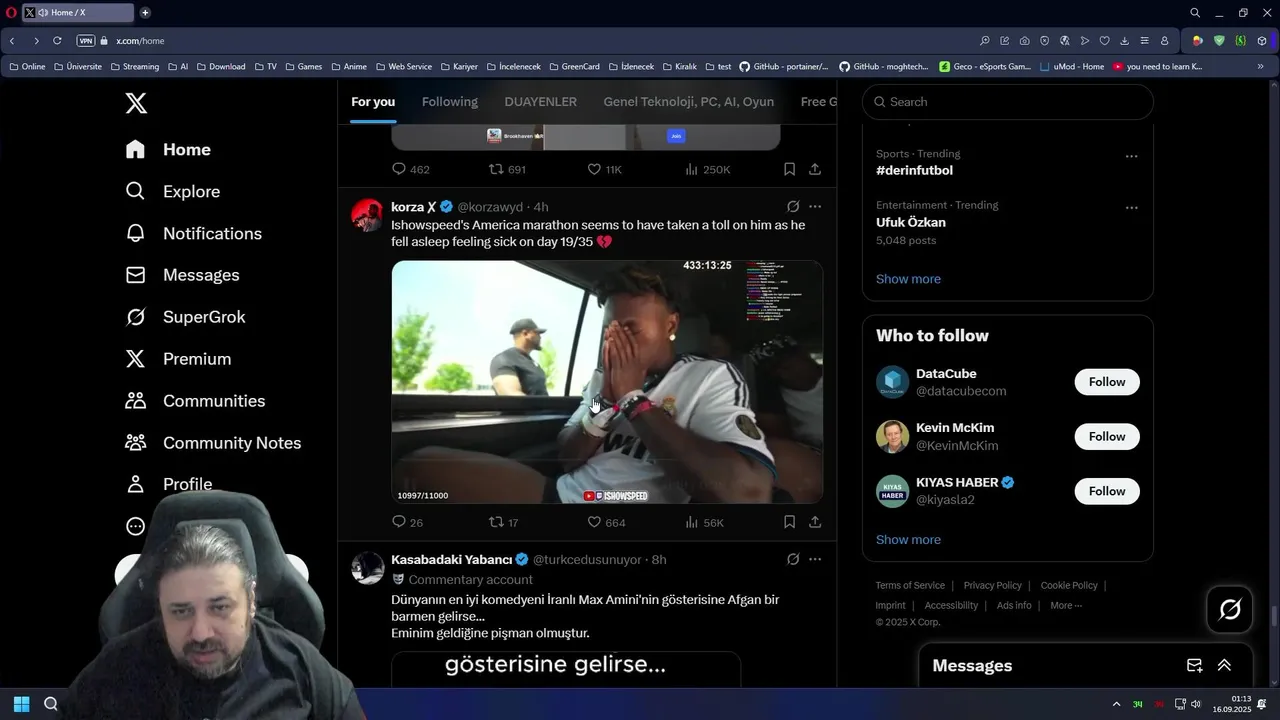Open the #derinfutbol trend

(x=915, y=171)
